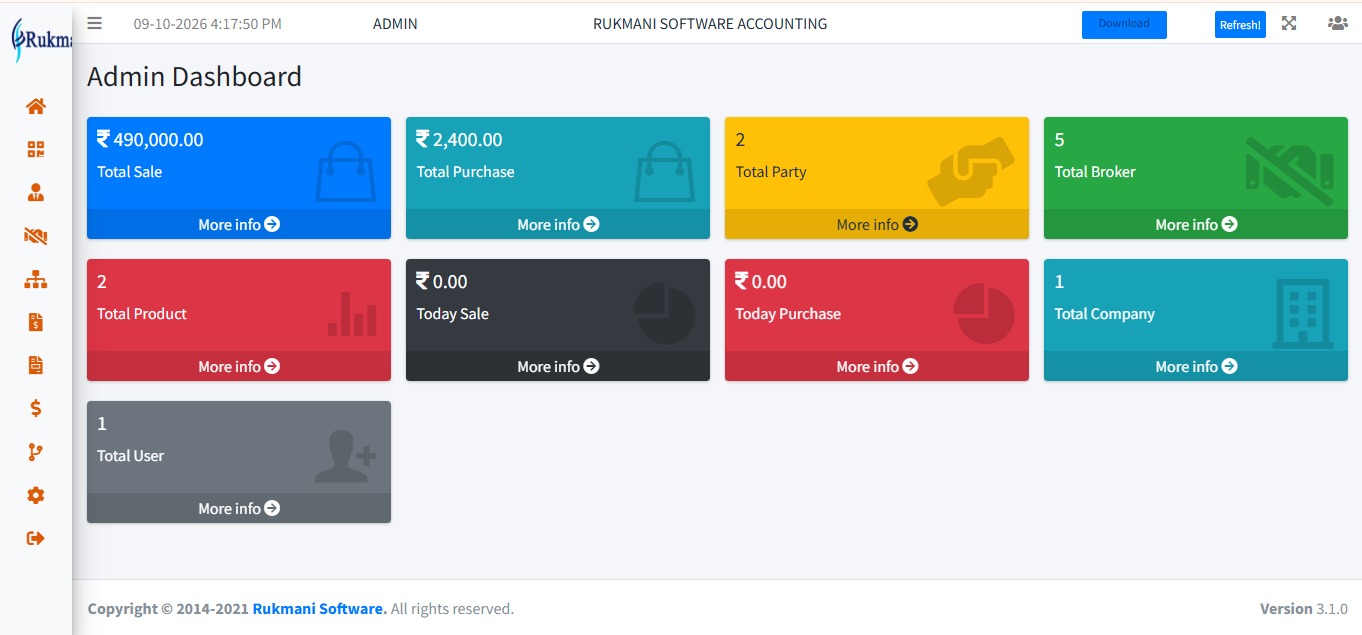Follow the Rukmani Software footer link
The height and width of the screenshot is (635, 1362).
(319, 608)
